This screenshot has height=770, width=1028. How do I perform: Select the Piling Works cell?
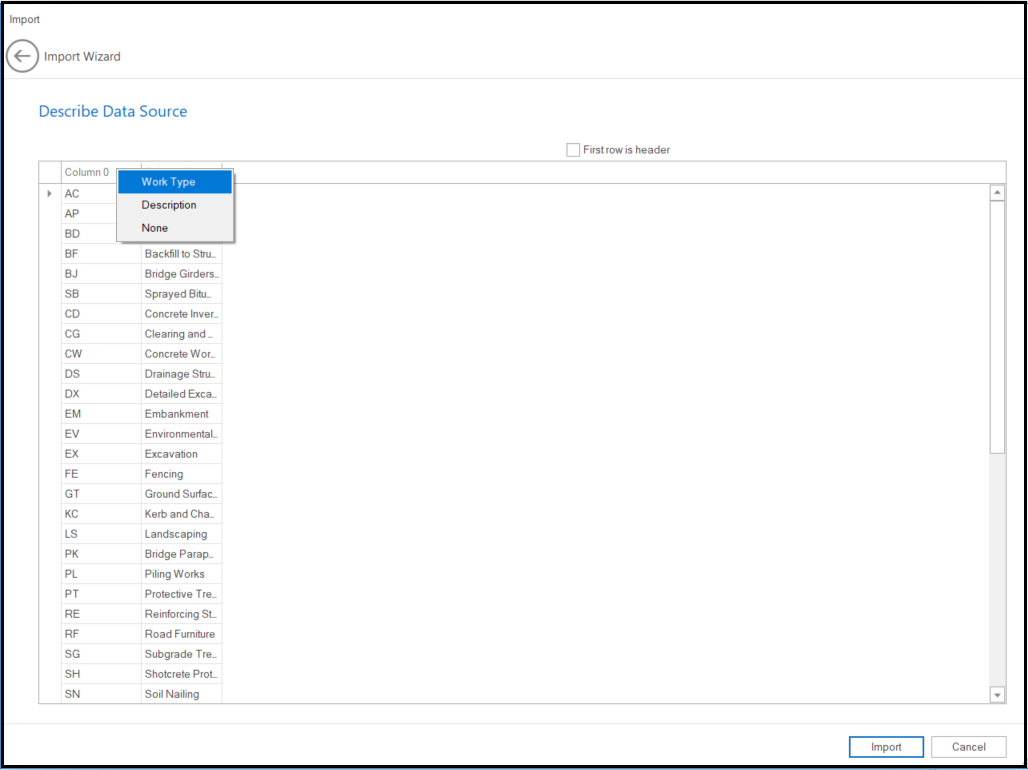[x=180, y=574]
